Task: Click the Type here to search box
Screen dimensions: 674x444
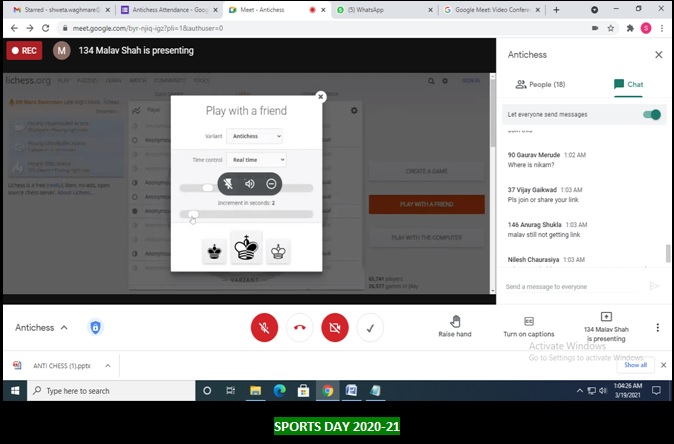Action: (x=111, y=391)
